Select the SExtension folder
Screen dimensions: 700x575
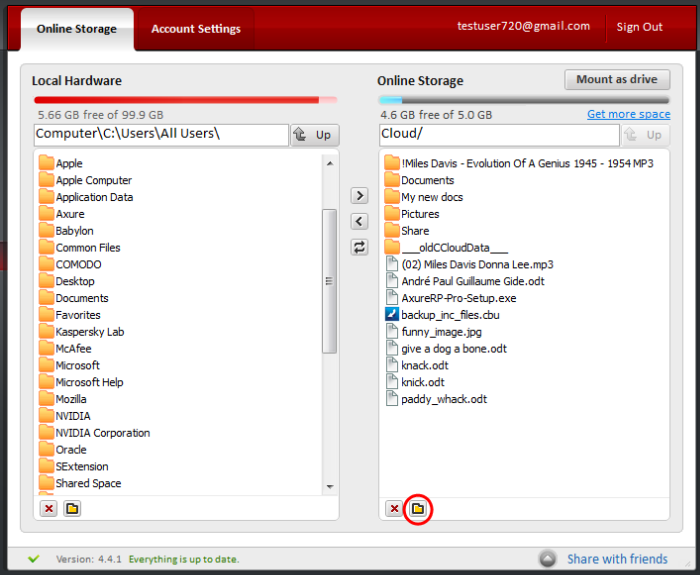pyautogui.click(x=74, y=466)
